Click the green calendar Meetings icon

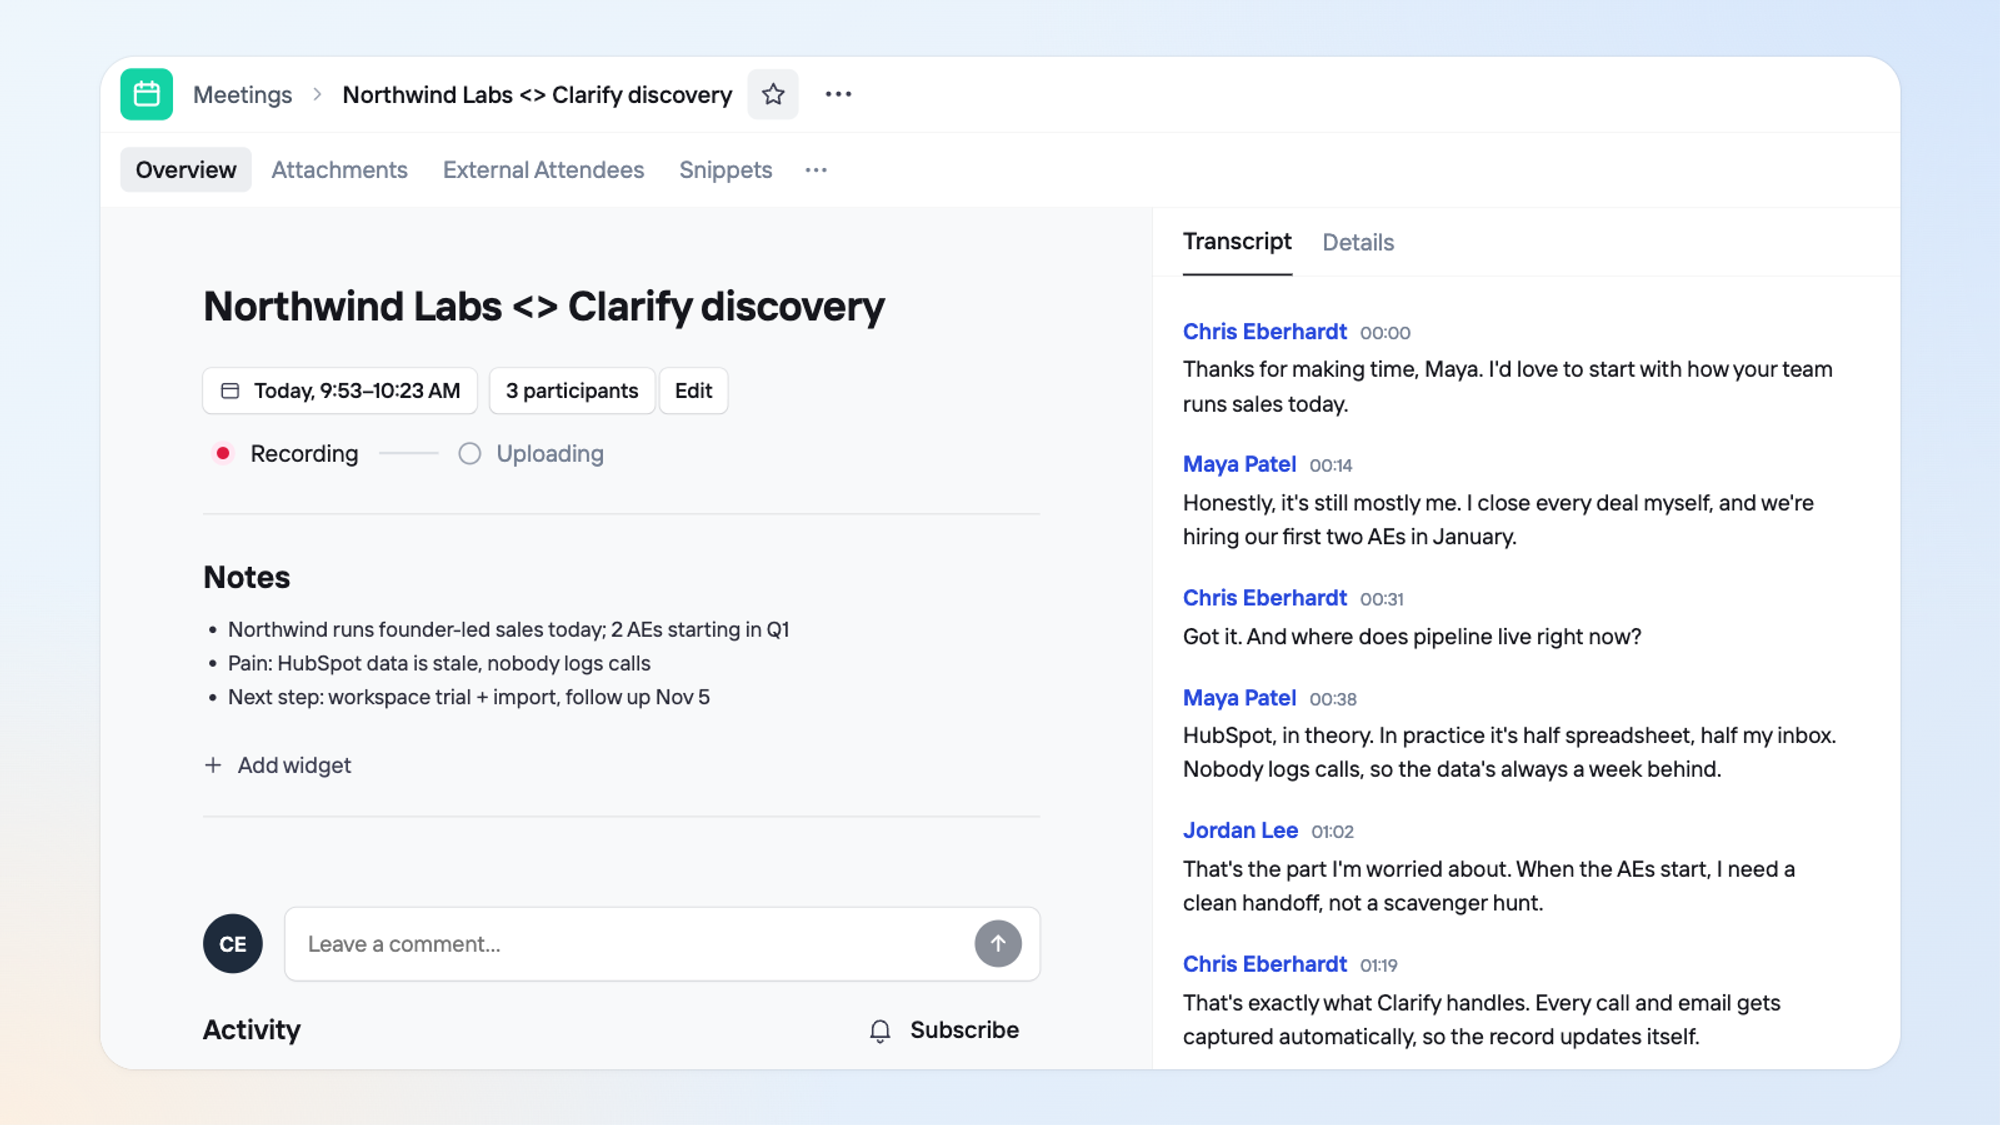(x=147, y=94)
